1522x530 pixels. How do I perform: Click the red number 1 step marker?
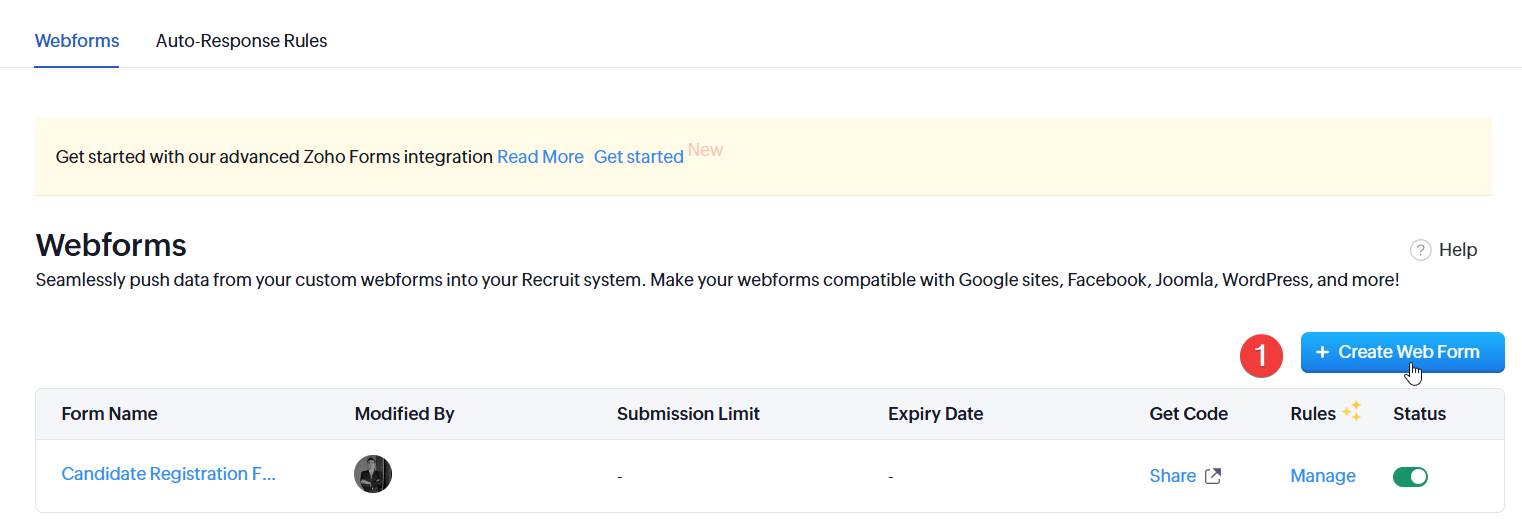[1261, 354]
